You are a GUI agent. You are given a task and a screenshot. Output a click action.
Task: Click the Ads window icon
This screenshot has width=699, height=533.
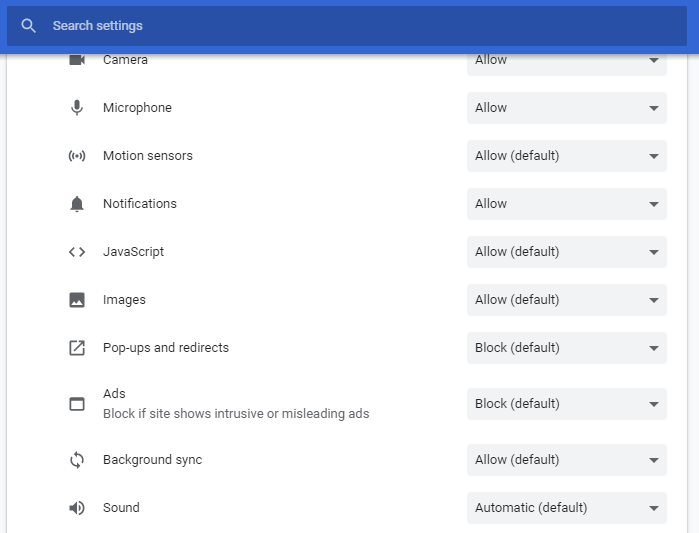tap(77, 404)
